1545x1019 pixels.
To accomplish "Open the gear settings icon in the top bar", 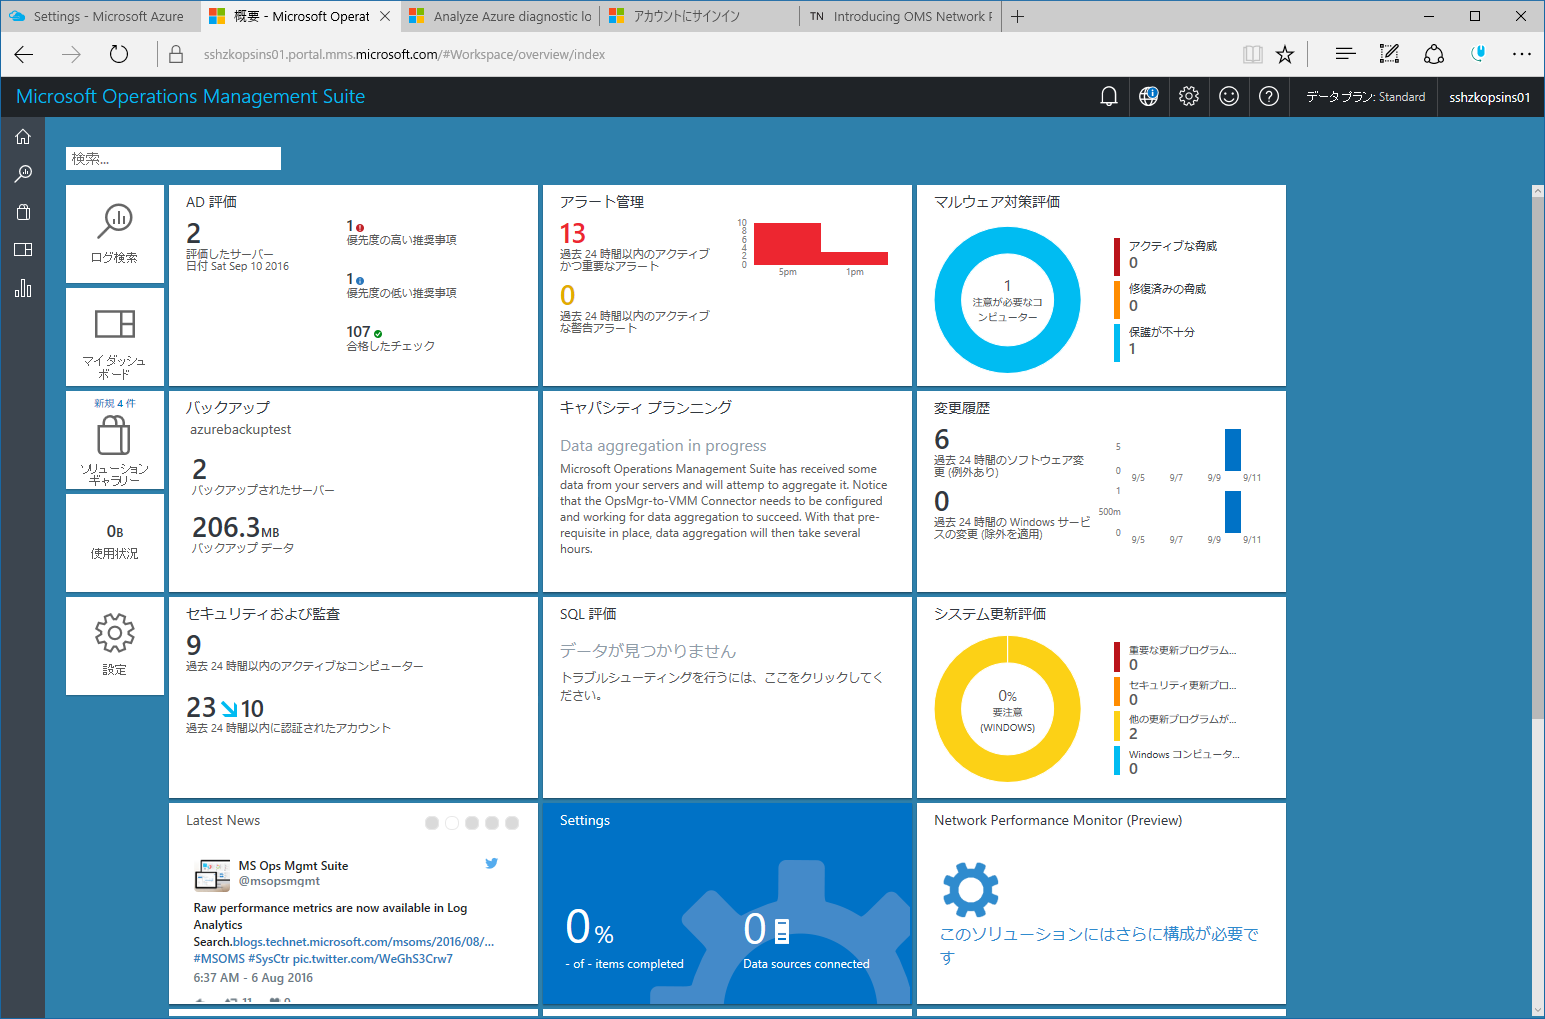I will coord(1188,96).
